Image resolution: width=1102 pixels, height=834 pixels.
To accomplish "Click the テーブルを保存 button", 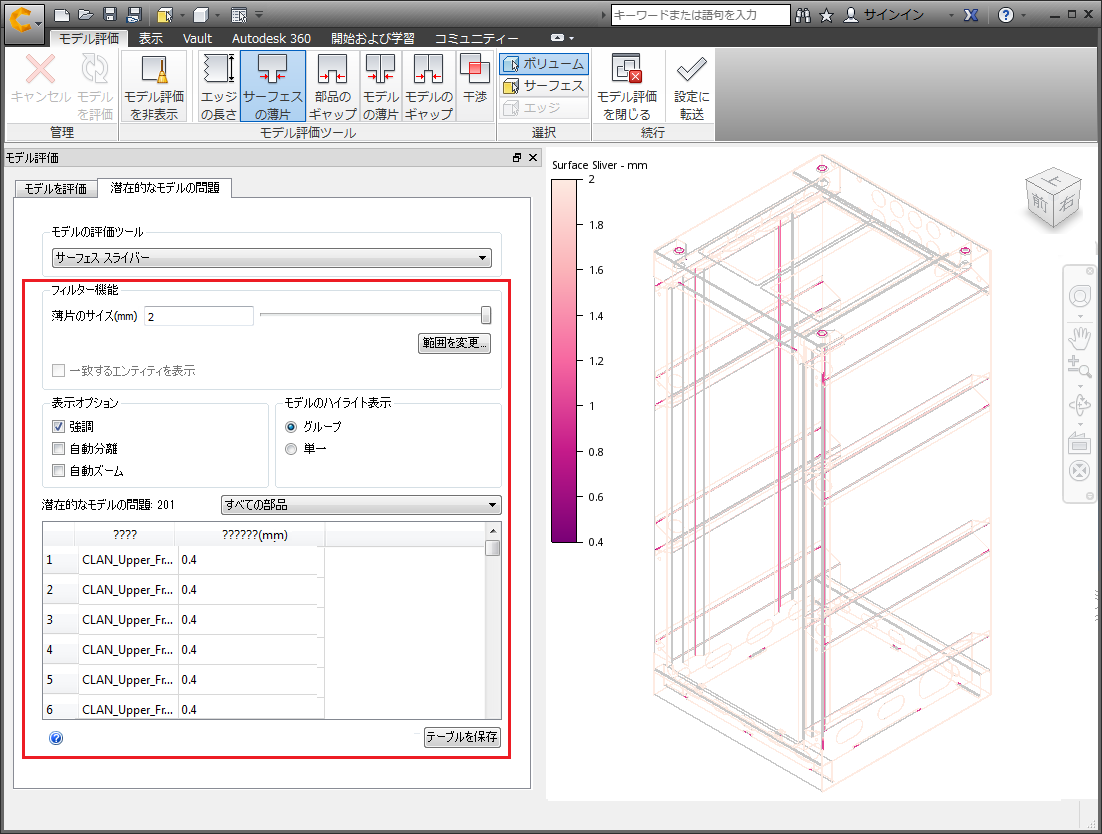I will click(462, 737).
